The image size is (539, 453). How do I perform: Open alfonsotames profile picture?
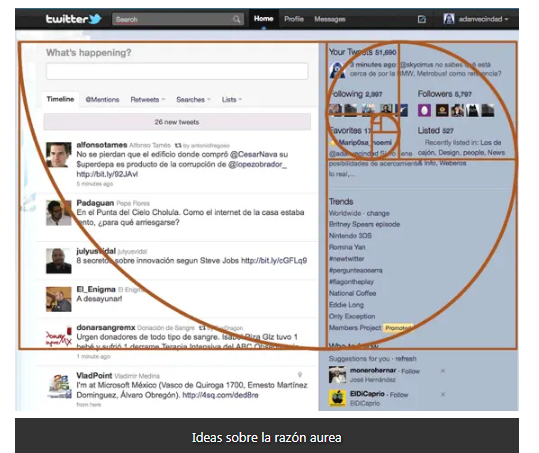pos(59,155)
